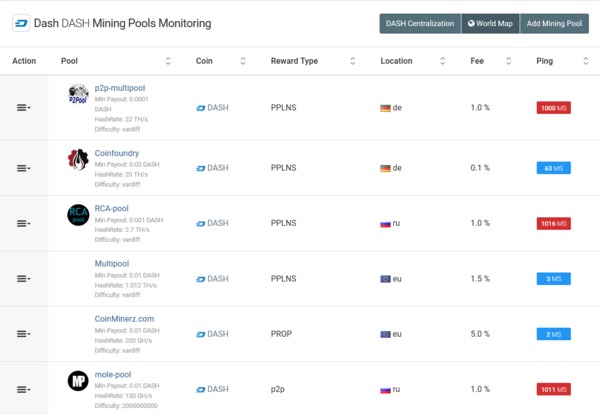
Task: Click the globe icon on World Map button
Action: tap(471, 23)
